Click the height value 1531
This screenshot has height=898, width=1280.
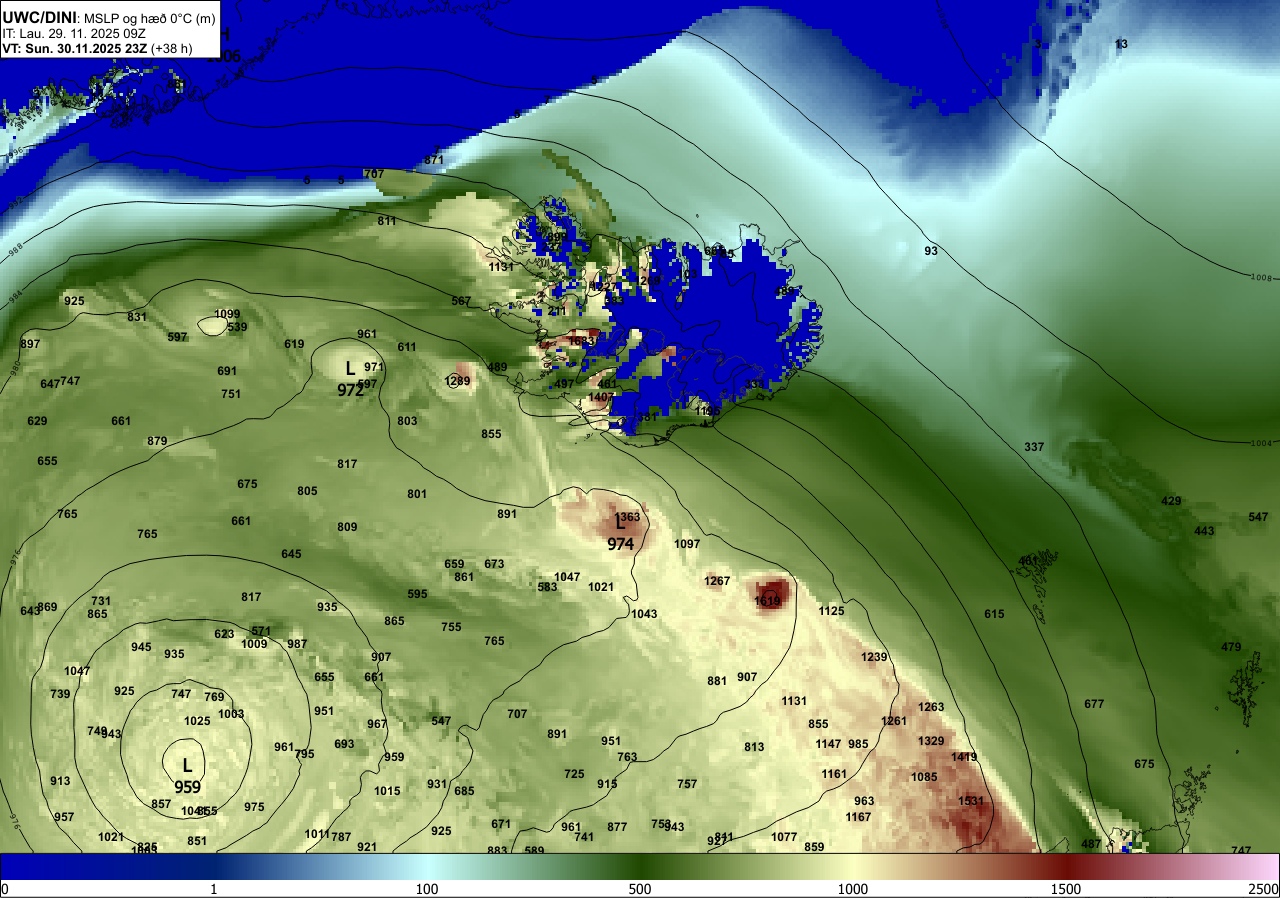click(x=971, y=801)
